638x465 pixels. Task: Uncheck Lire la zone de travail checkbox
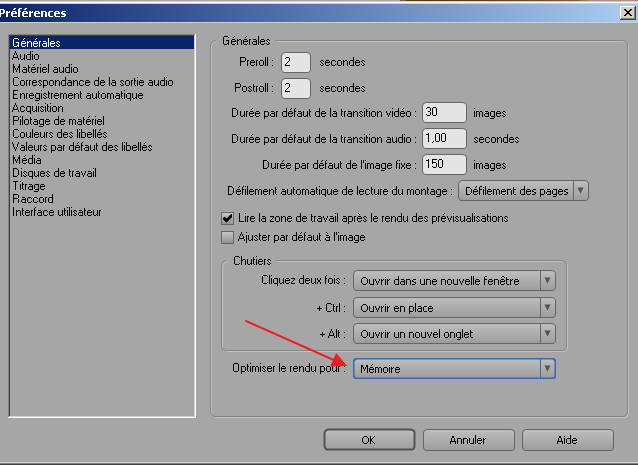pyautogui.click(x=227, y=218)
